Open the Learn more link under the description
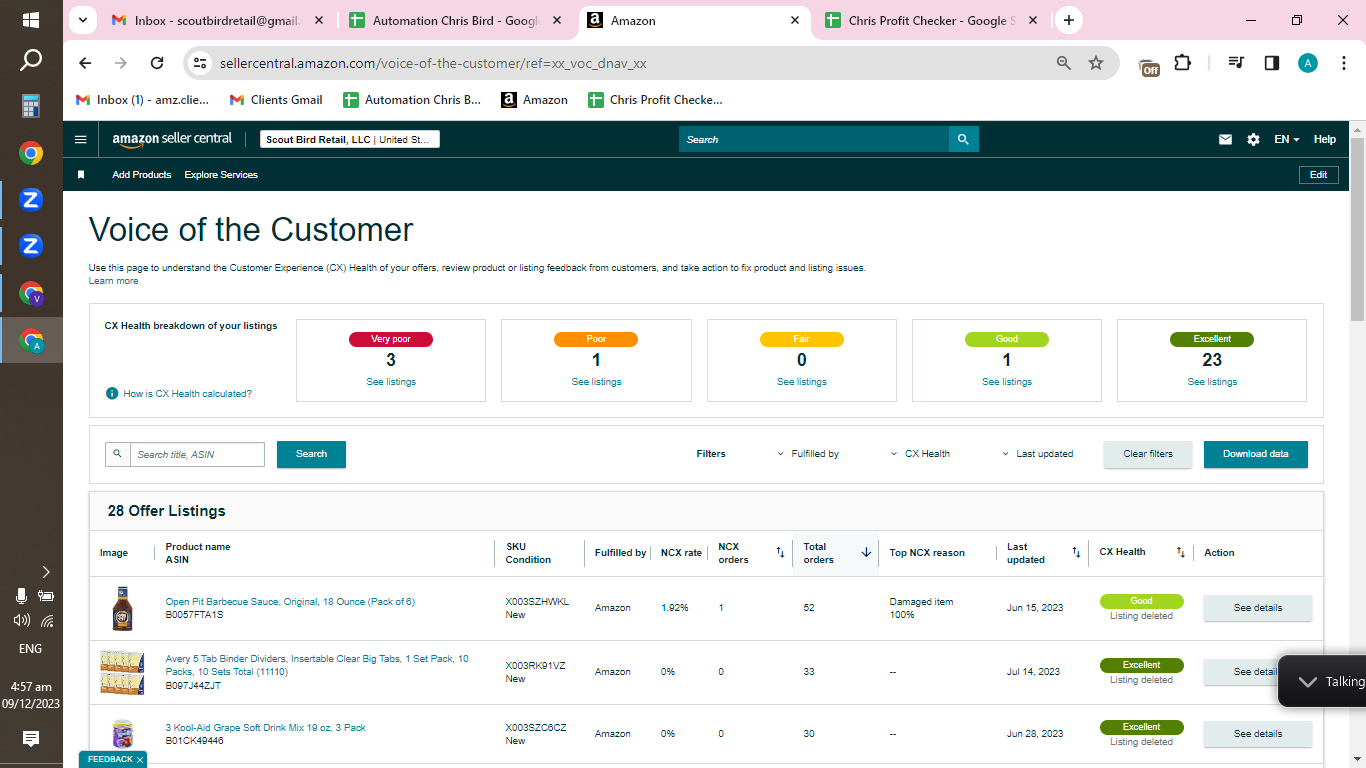The height and width of the screenshot is (768, 1366). pos(114,281)
